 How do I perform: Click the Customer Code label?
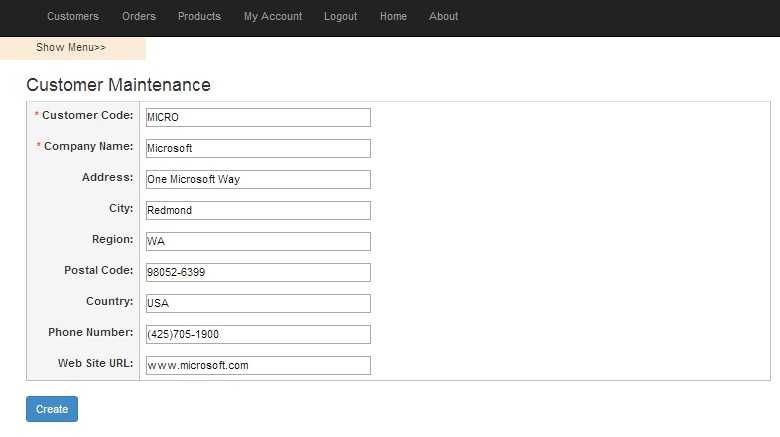click(88, 115)
